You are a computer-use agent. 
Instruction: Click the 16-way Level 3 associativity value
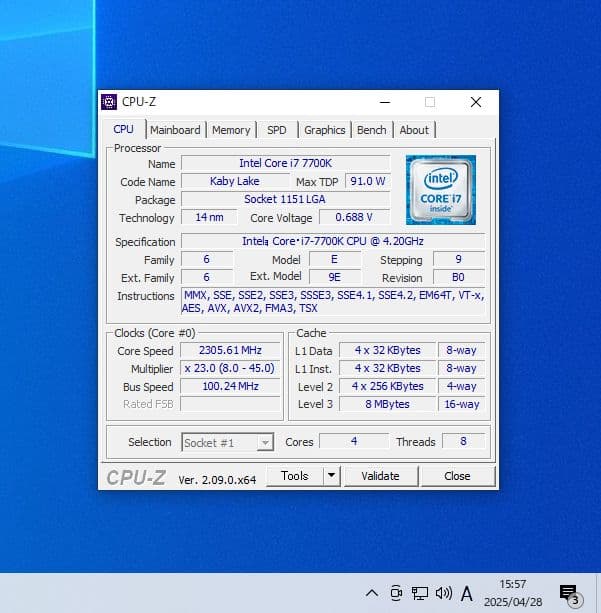(462, 404)
